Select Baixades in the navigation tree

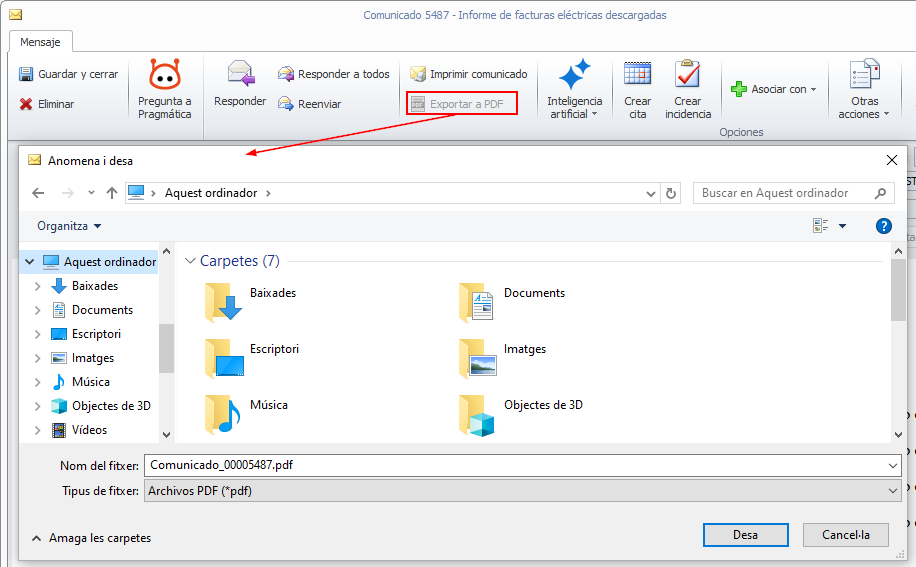(95, 286)
